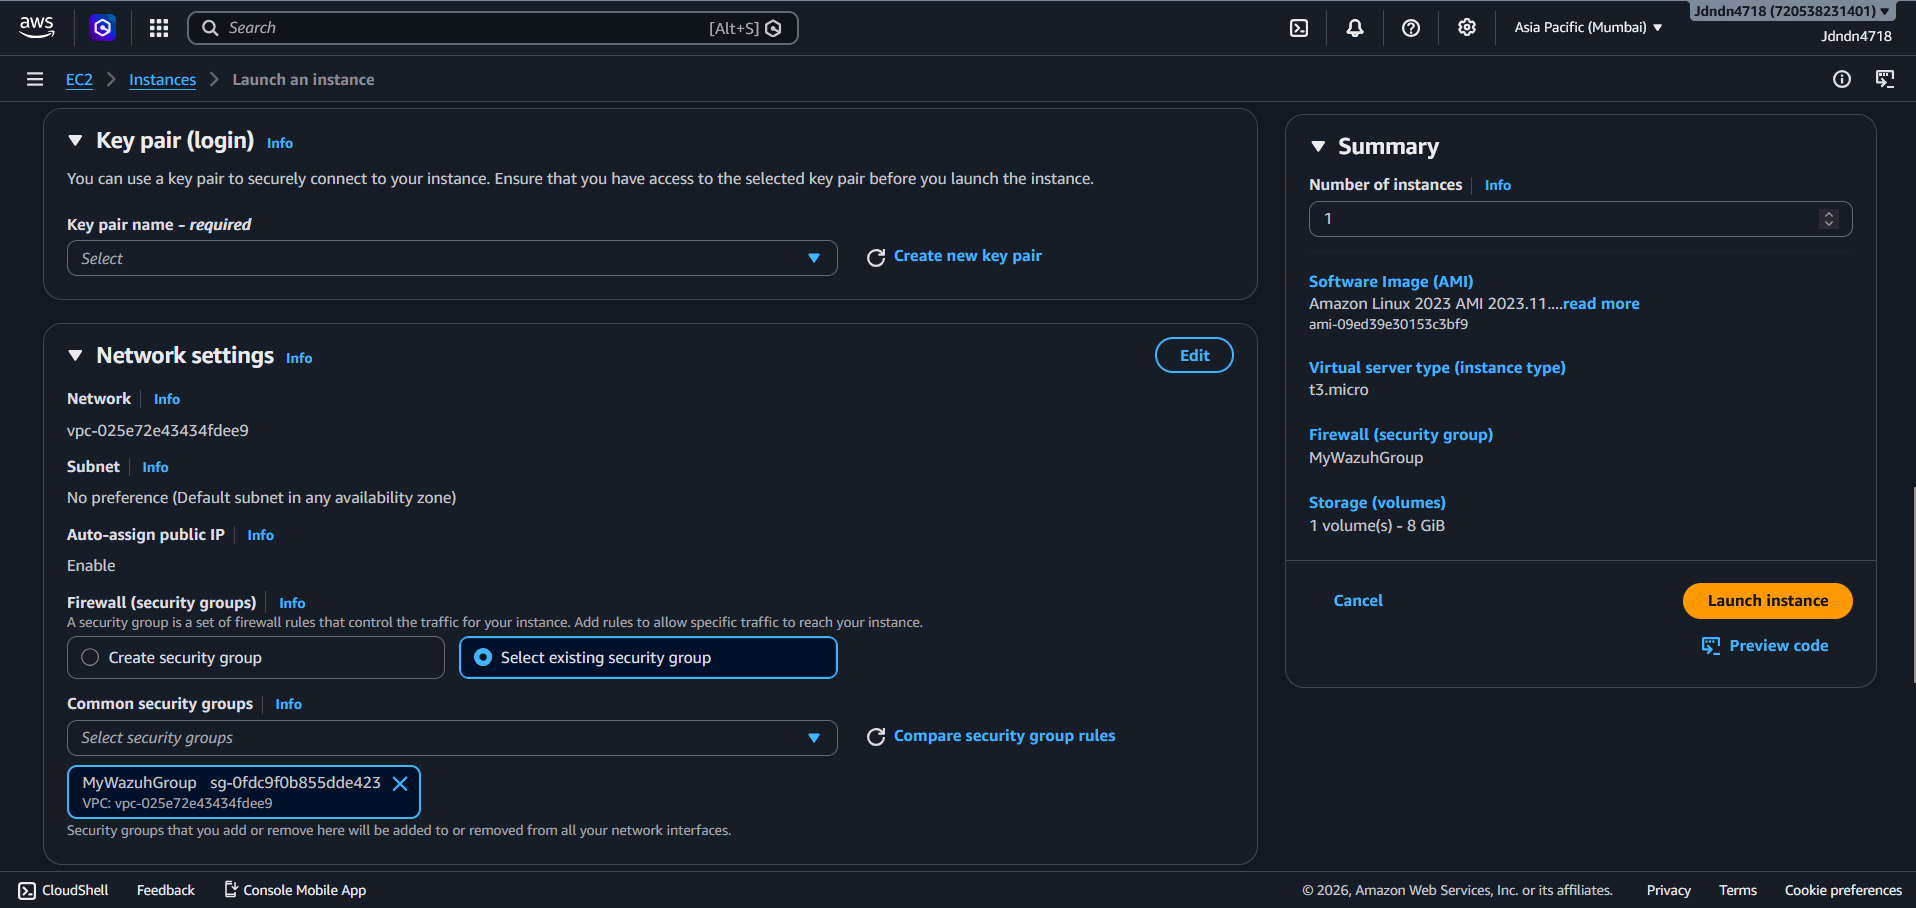The width and height of the screenshot is (1916, 908).
Task: Go to Instances breadcrumb
Action: (x=162, y=80)
